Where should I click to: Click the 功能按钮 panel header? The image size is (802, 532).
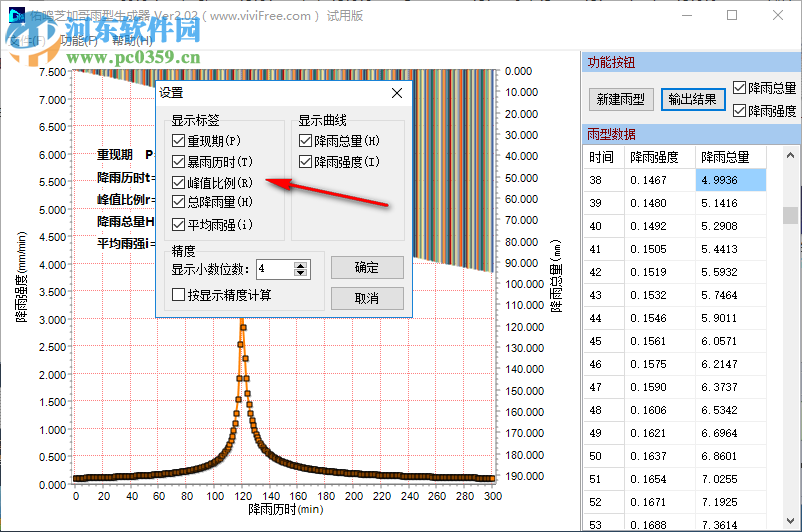(x=692, y=62)
